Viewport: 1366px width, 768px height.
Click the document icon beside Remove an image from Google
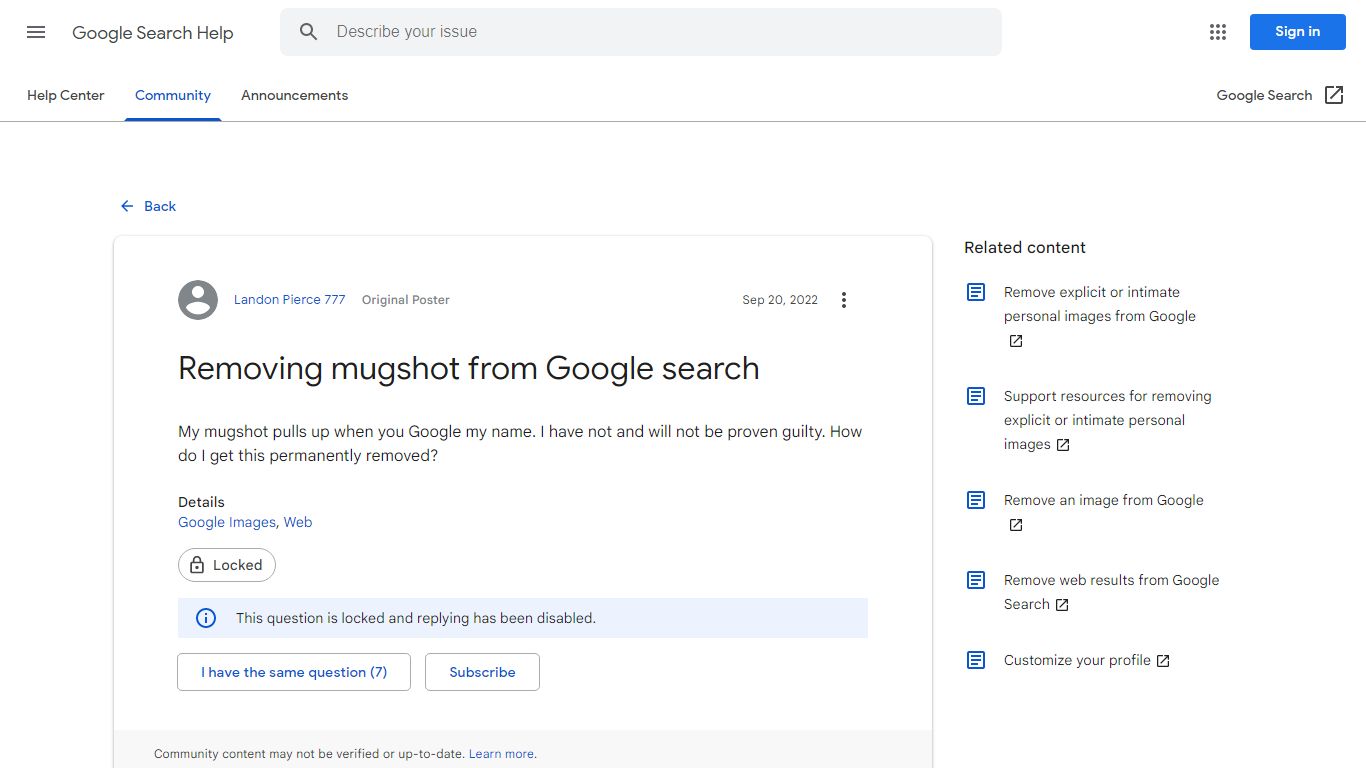tap(975, 499)
